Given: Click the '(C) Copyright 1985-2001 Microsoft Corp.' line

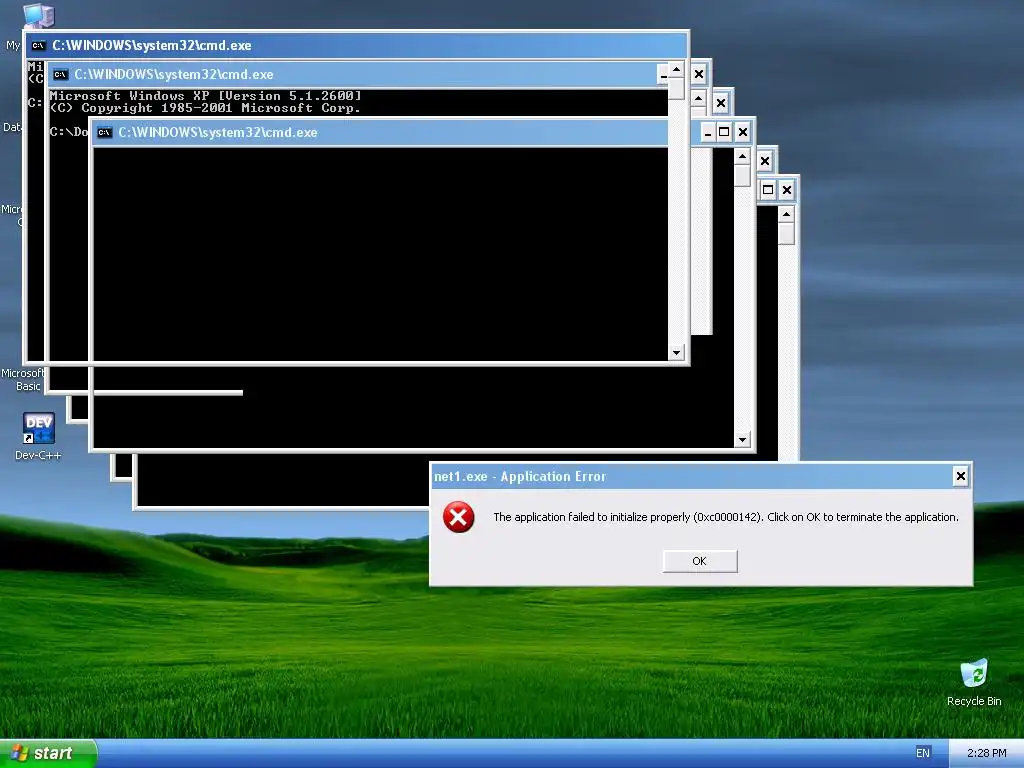Looking at the screenshot, I should click(205, 108).
